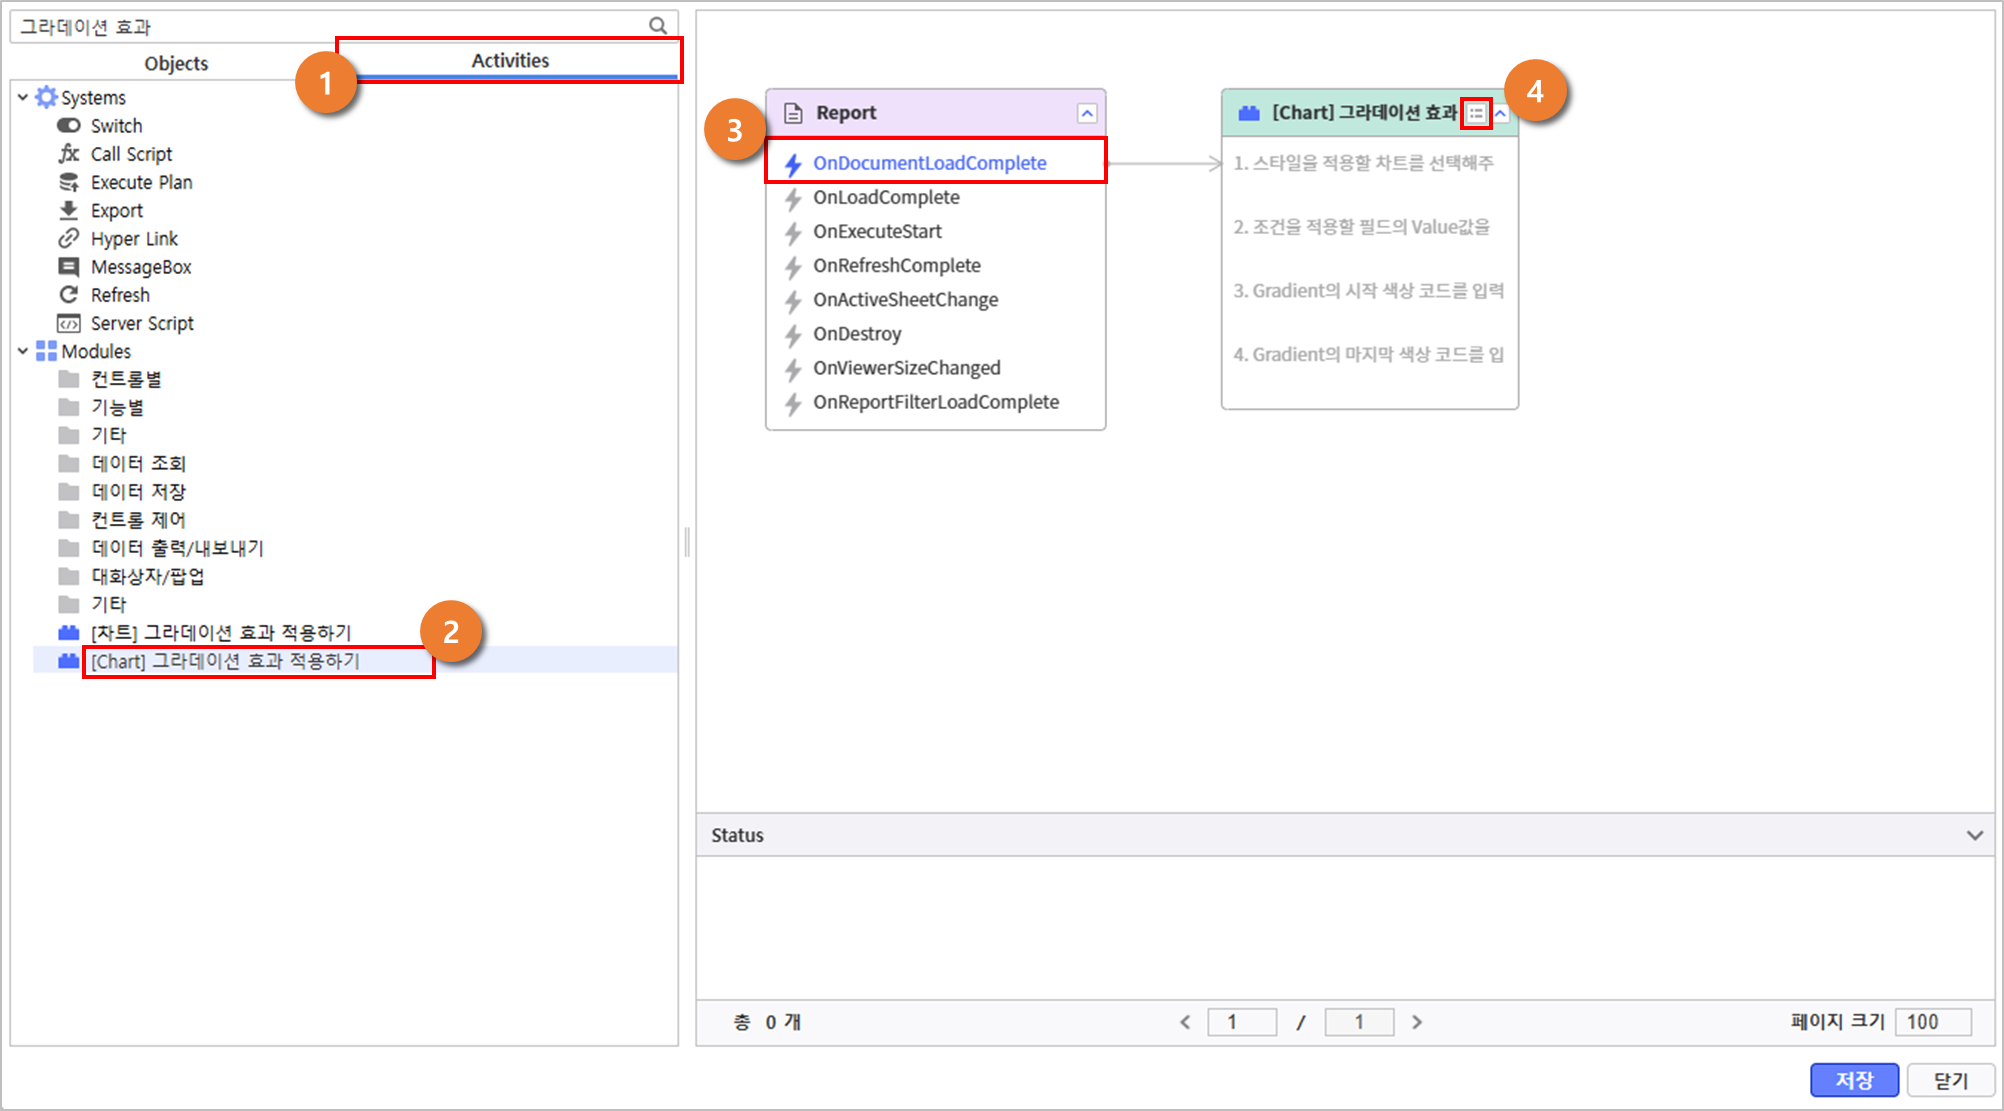This screenshot has width=2004, height=1111.
Task: Select [차트] 그라데이션 효과 적용하기 module
Action: pyautogui.click(x=221, y=633)
